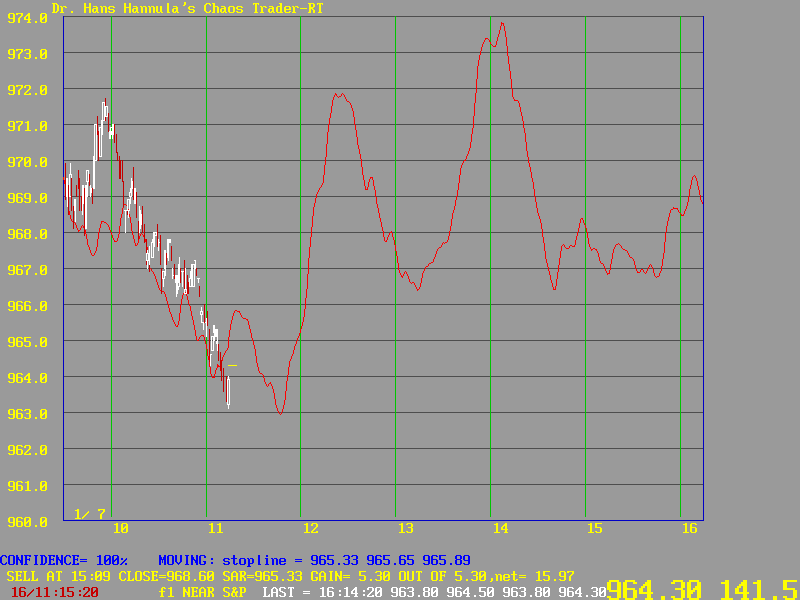
Task: Select the 964.0 price axis label
Action: pos(27,378)
